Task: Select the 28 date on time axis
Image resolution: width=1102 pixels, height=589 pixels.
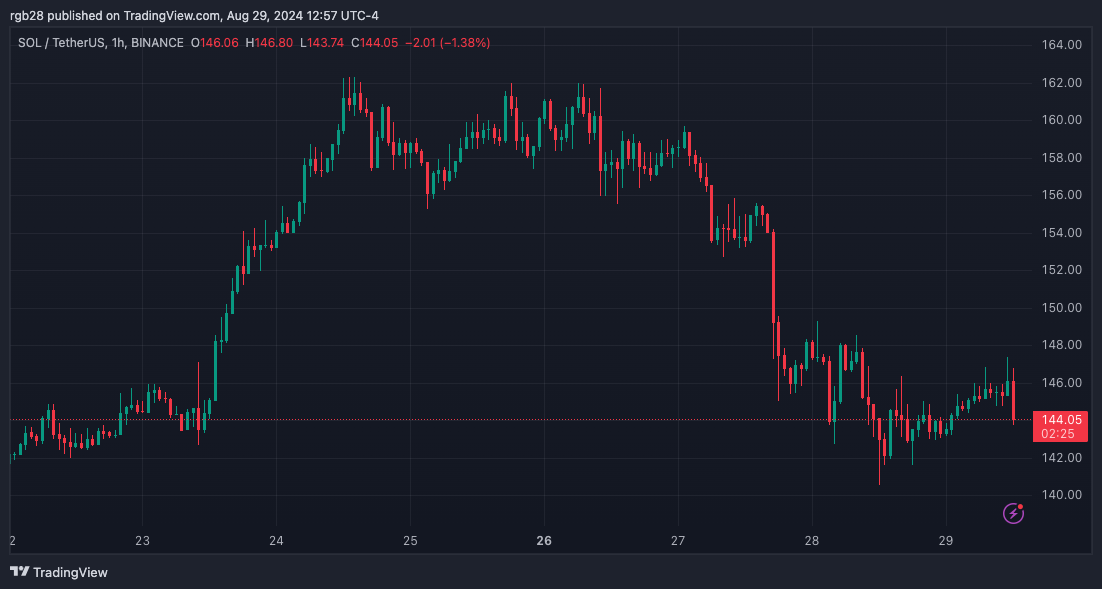Action: (x=812, y=541)
